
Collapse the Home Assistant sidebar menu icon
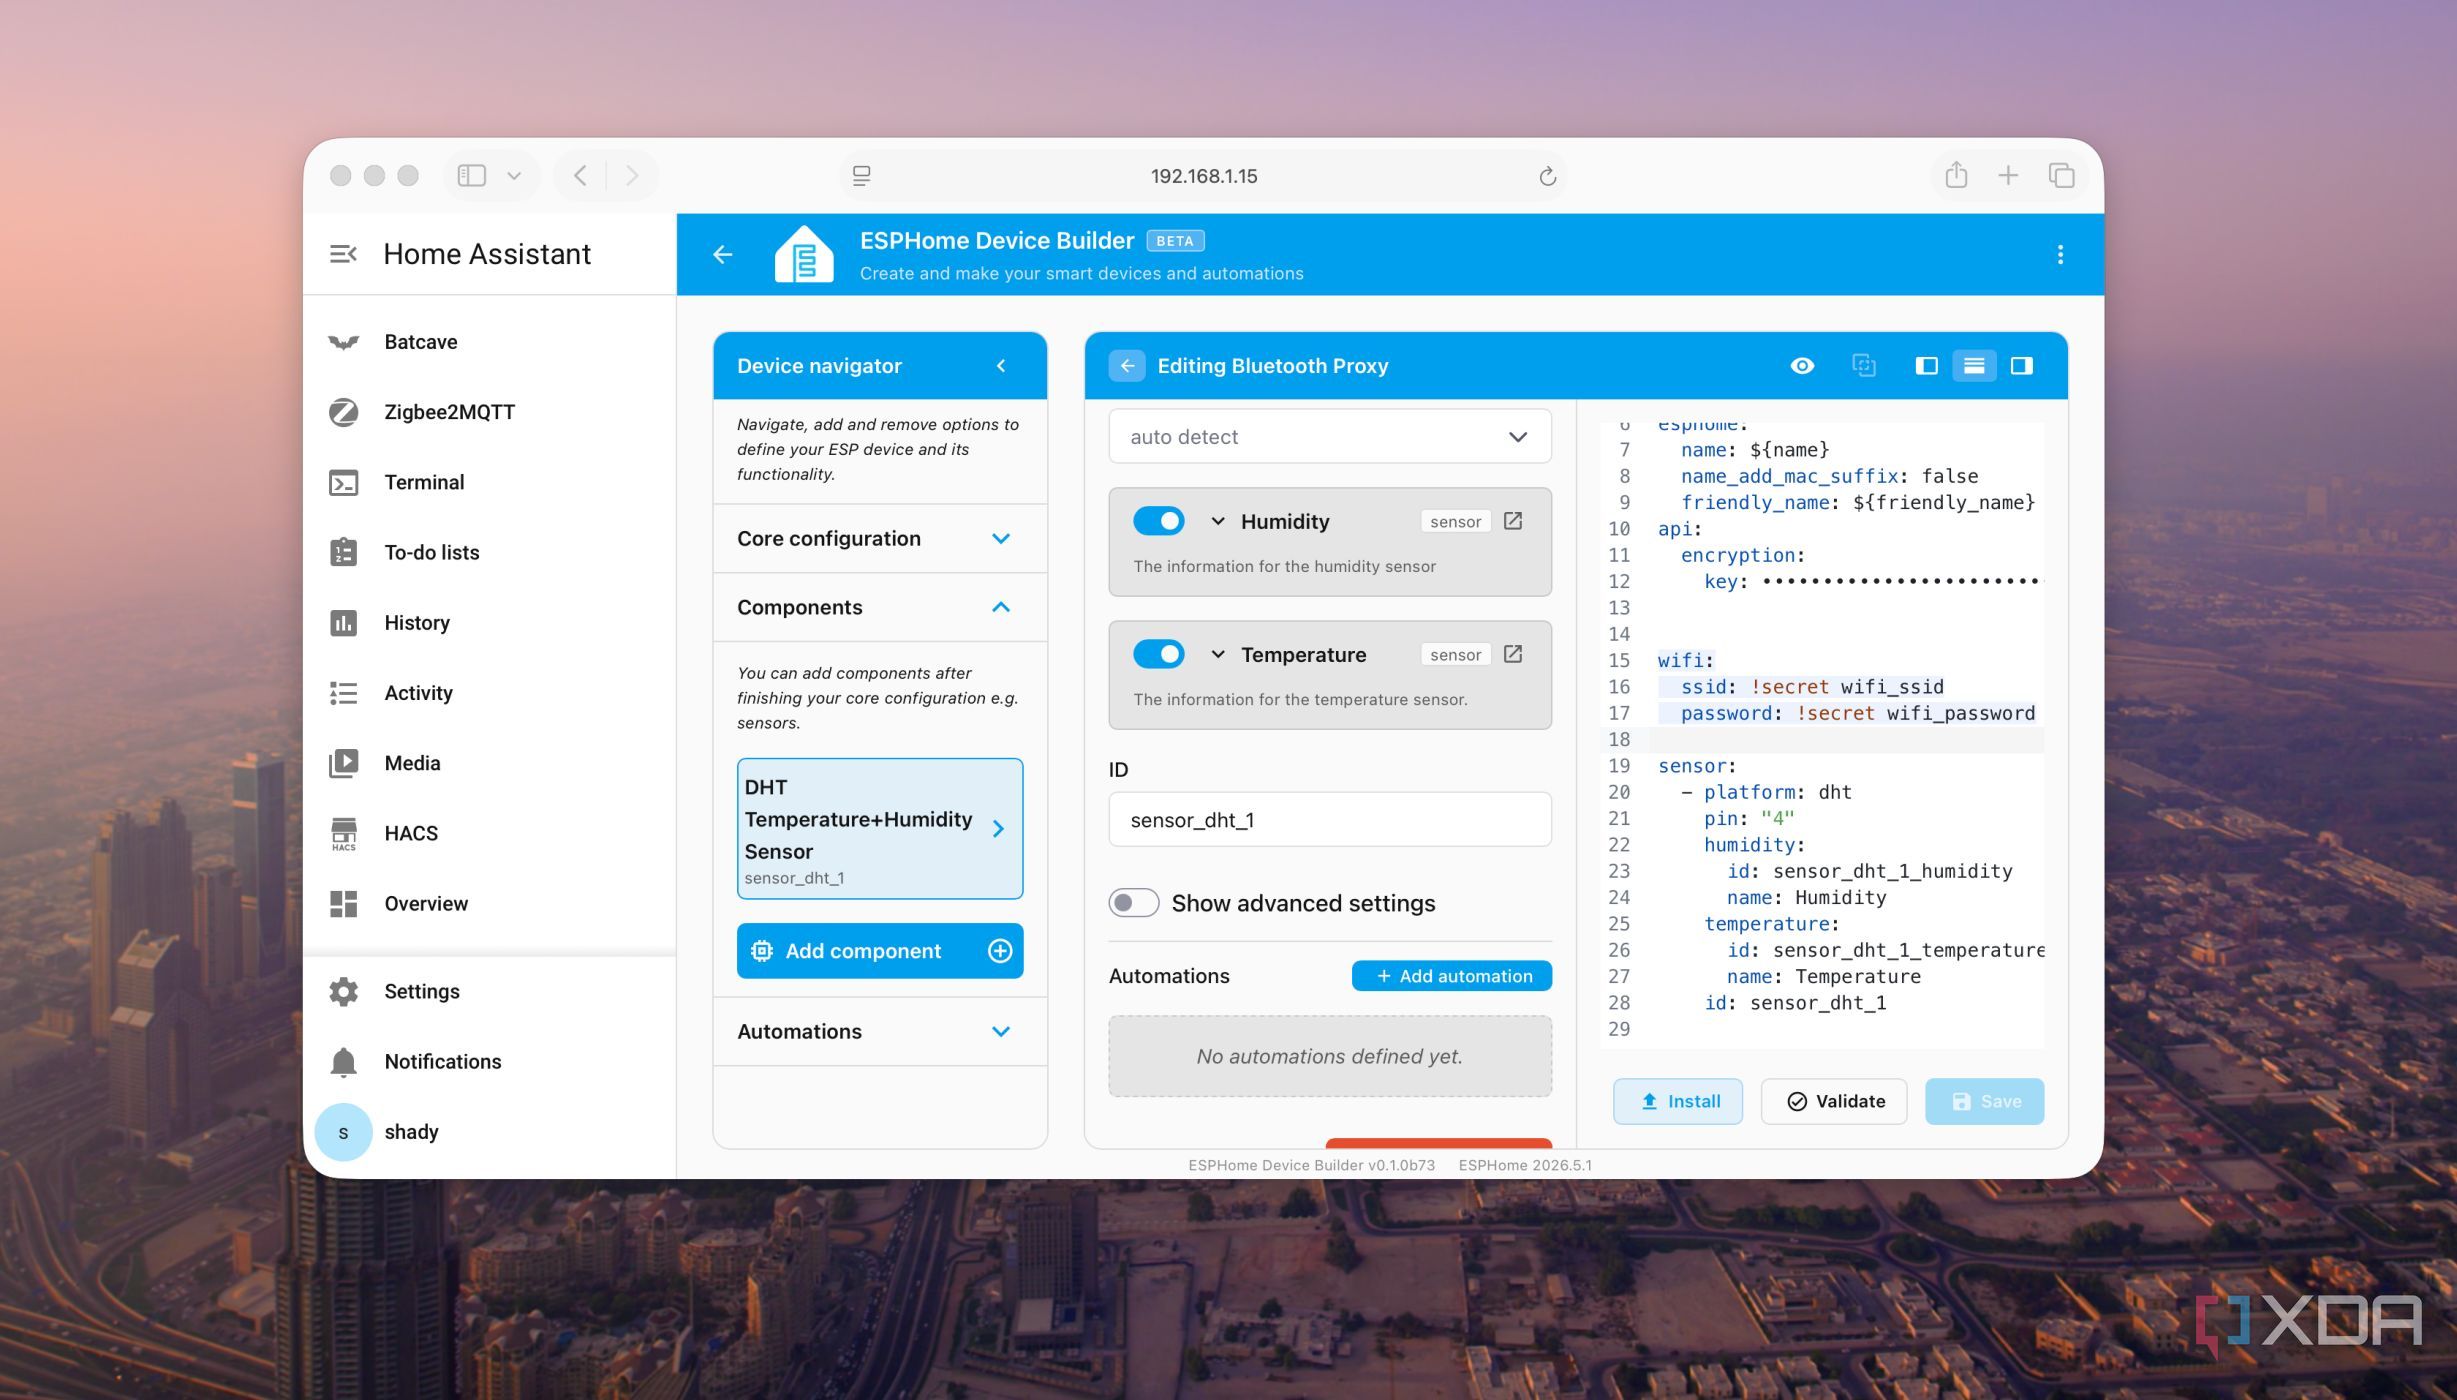[343, 254]
